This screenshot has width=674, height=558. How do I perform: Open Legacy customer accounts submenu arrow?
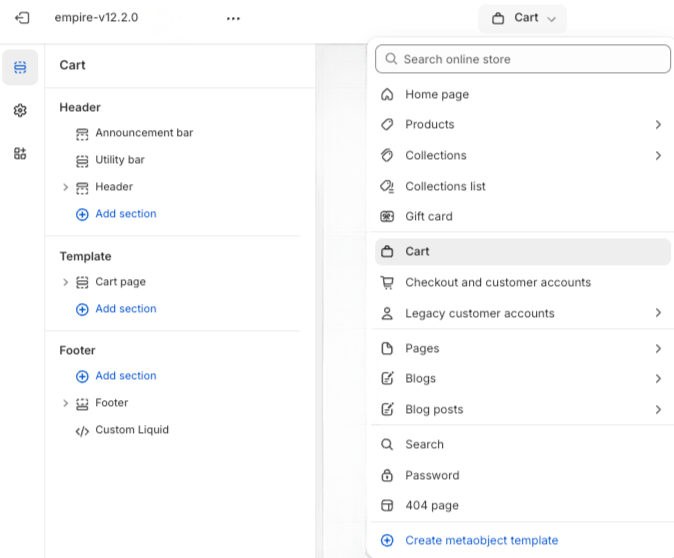[658, 313]
